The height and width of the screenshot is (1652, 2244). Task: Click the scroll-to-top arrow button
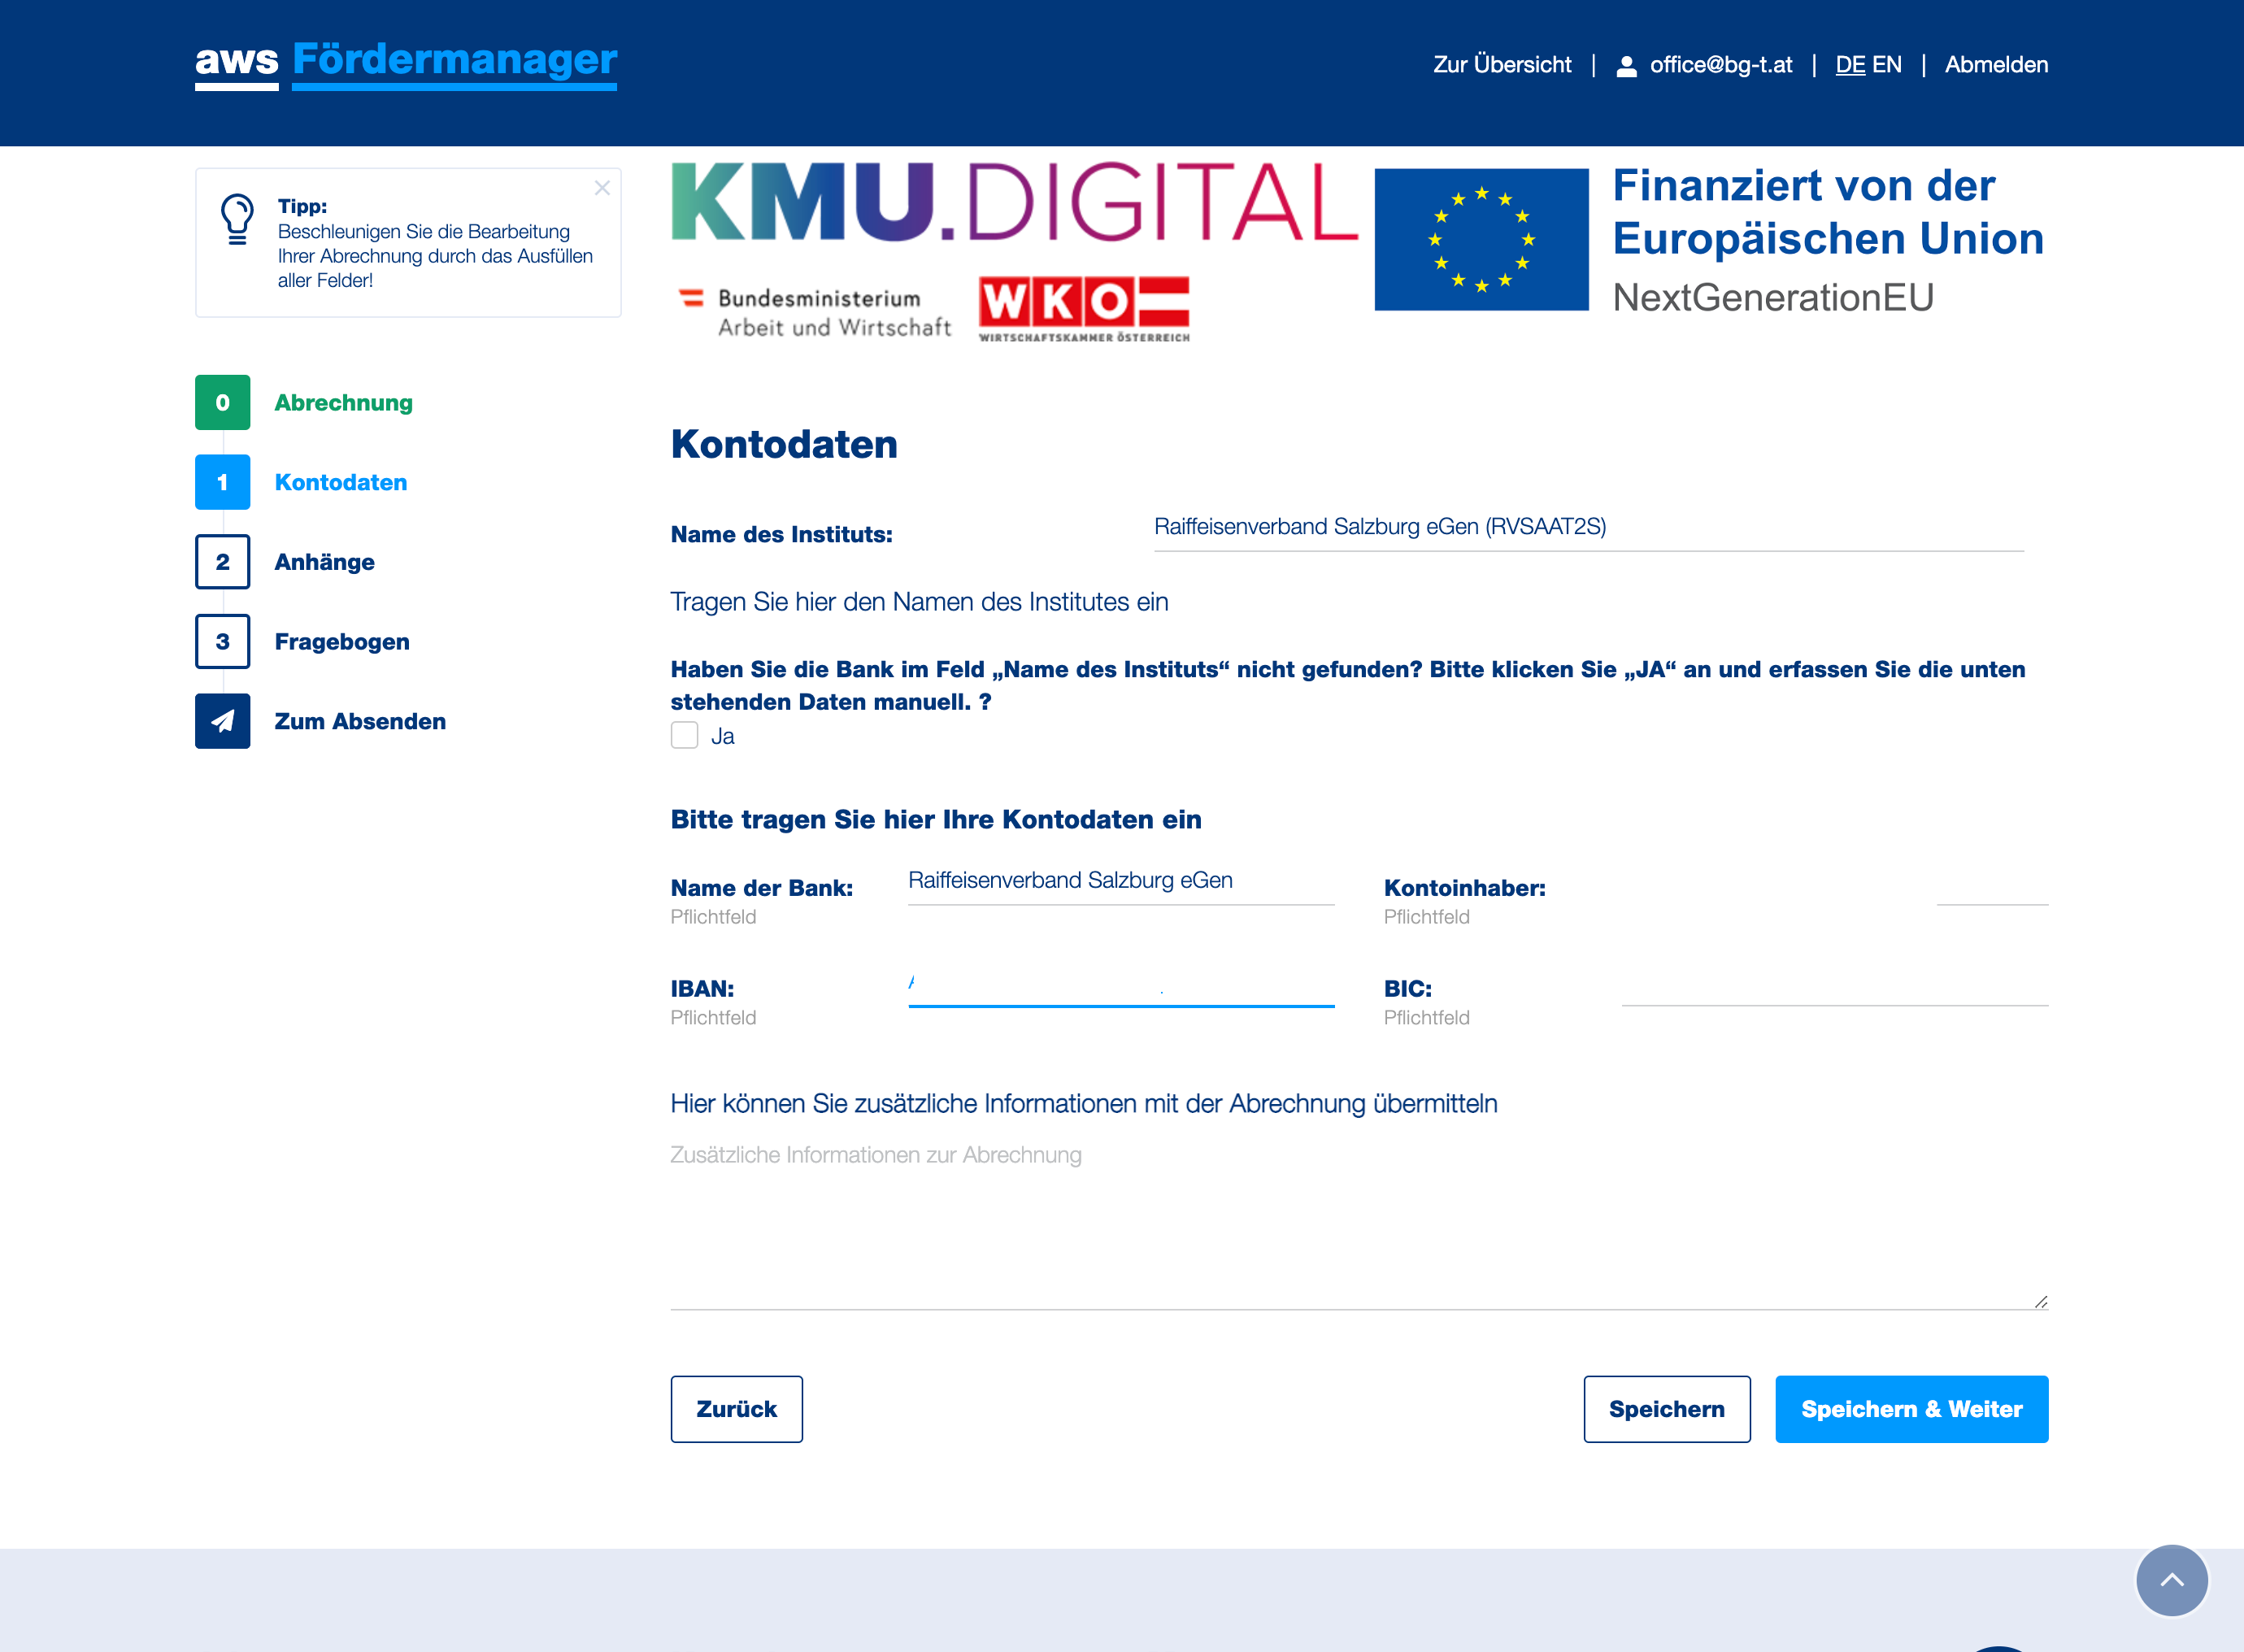pyautogui.click(x=2171, y=1580)
